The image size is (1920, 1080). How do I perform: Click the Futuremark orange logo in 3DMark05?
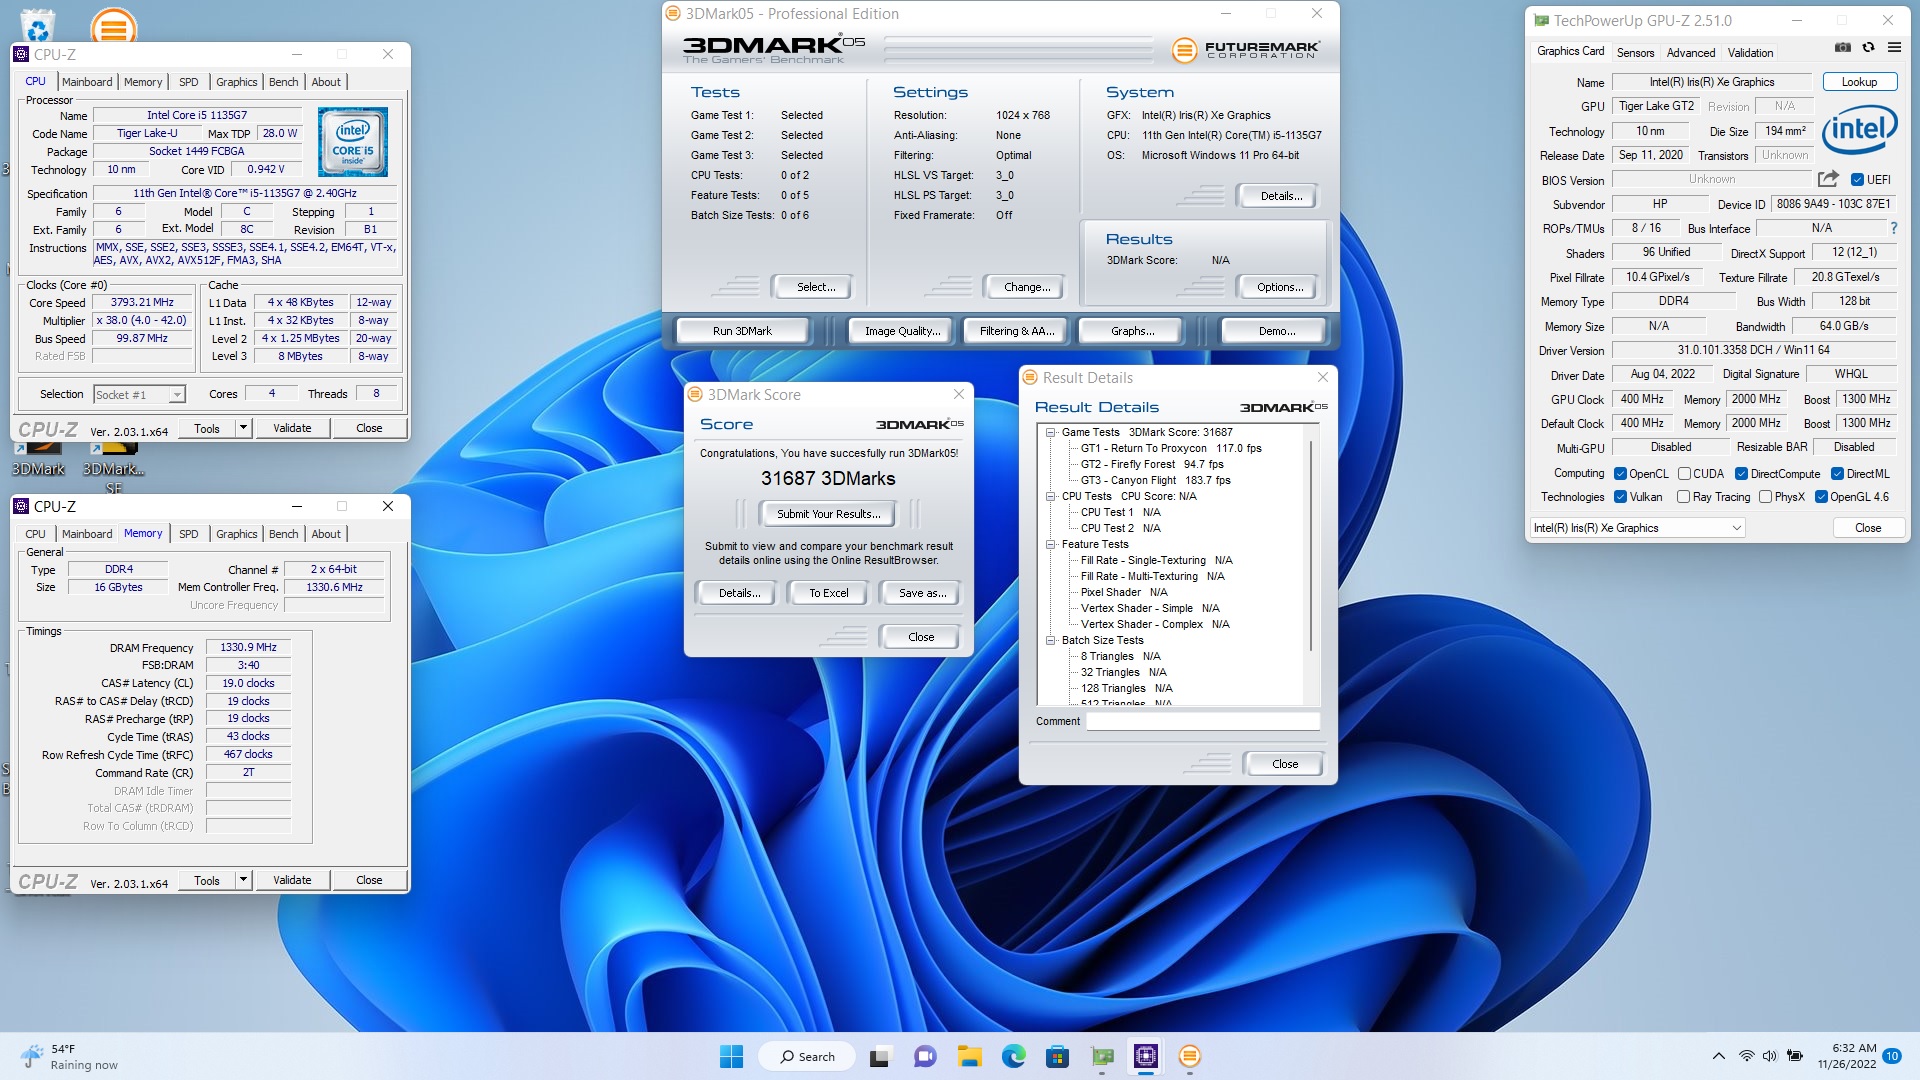pyautogui.click(x=1184, y=50)
